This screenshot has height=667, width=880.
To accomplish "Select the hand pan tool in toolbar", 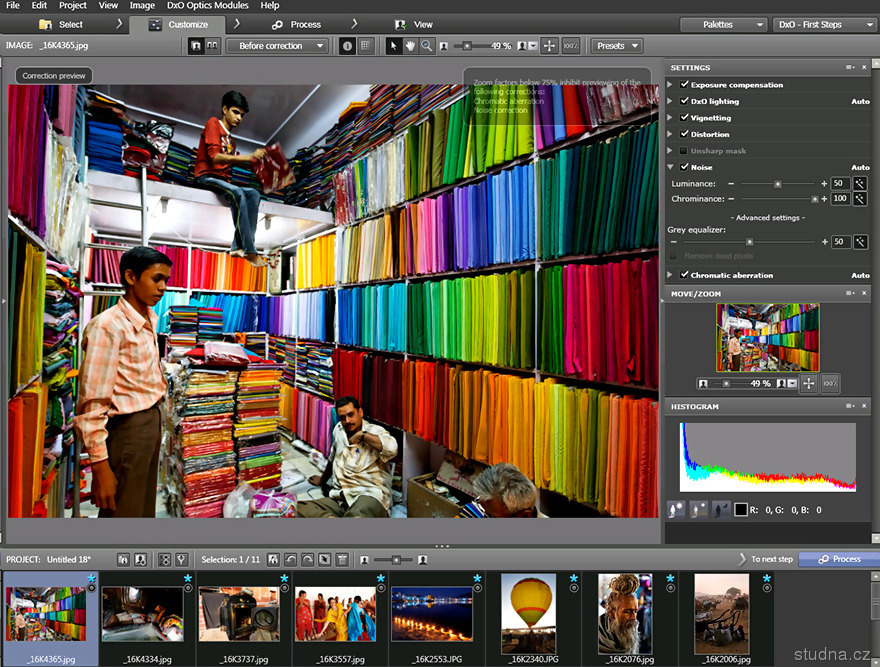I will click(x=410, y=46).
